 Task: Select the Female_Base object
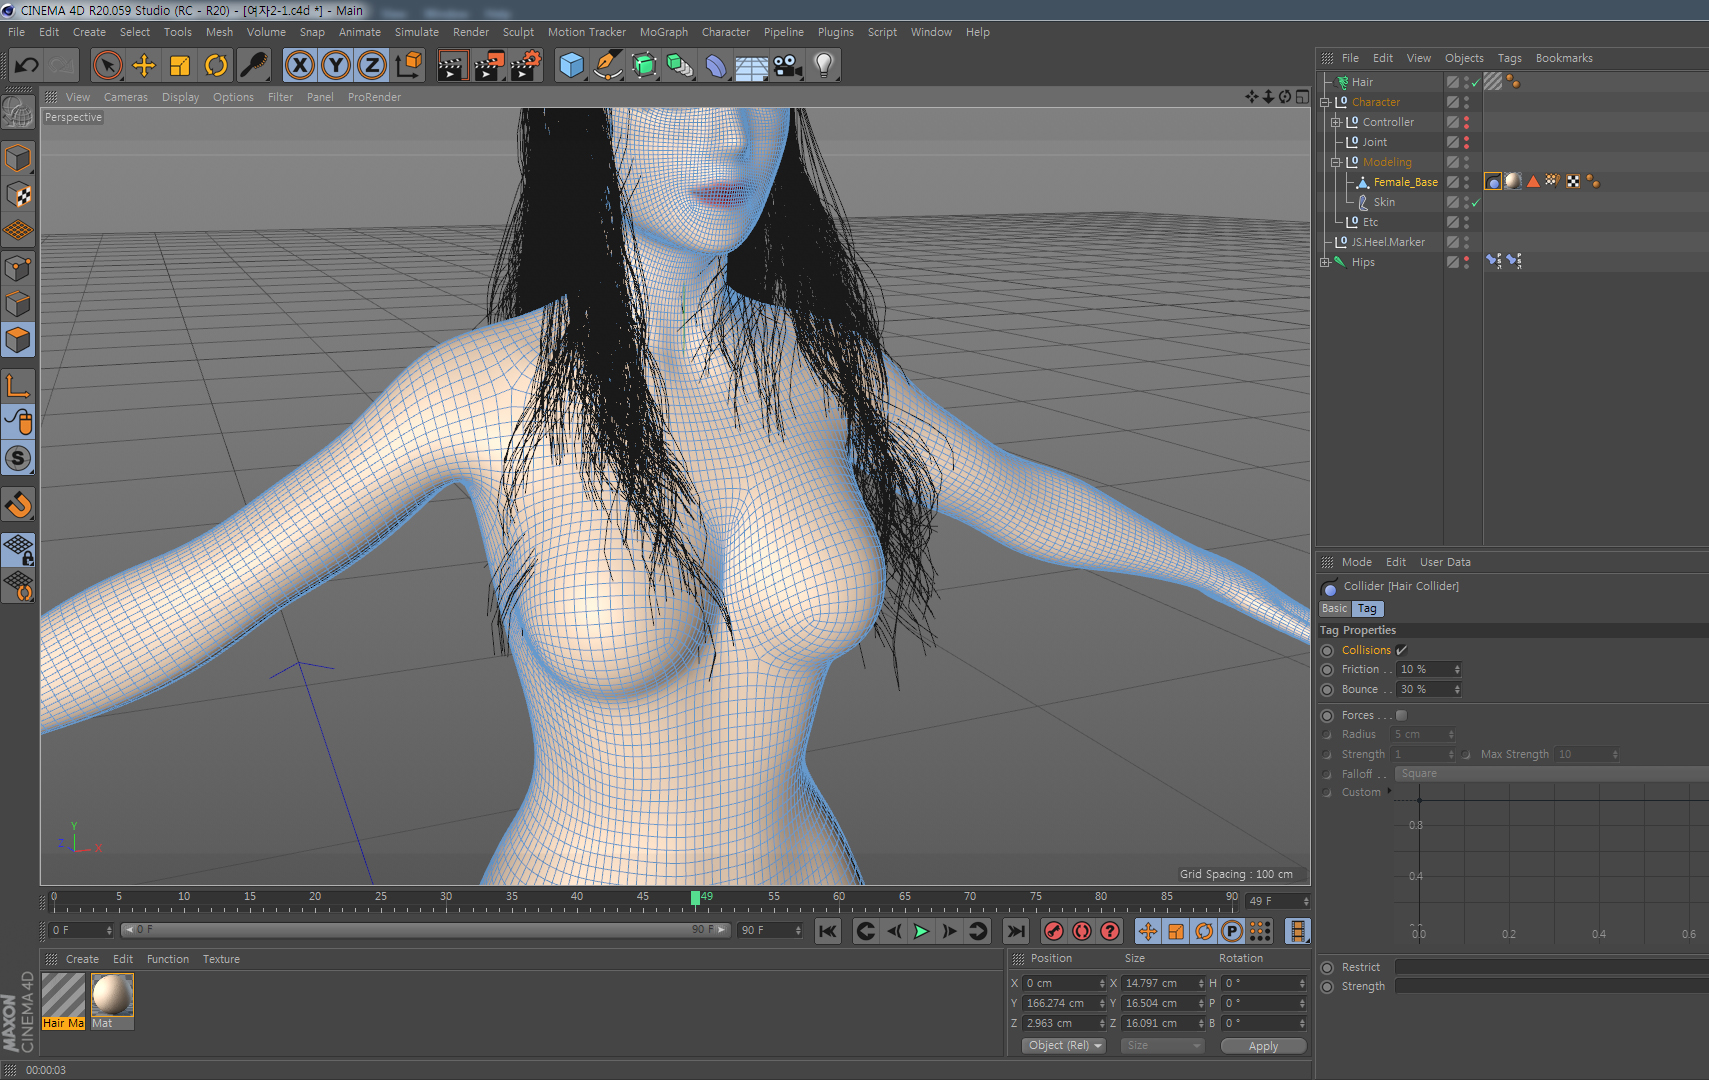[x=1405, y=182]
